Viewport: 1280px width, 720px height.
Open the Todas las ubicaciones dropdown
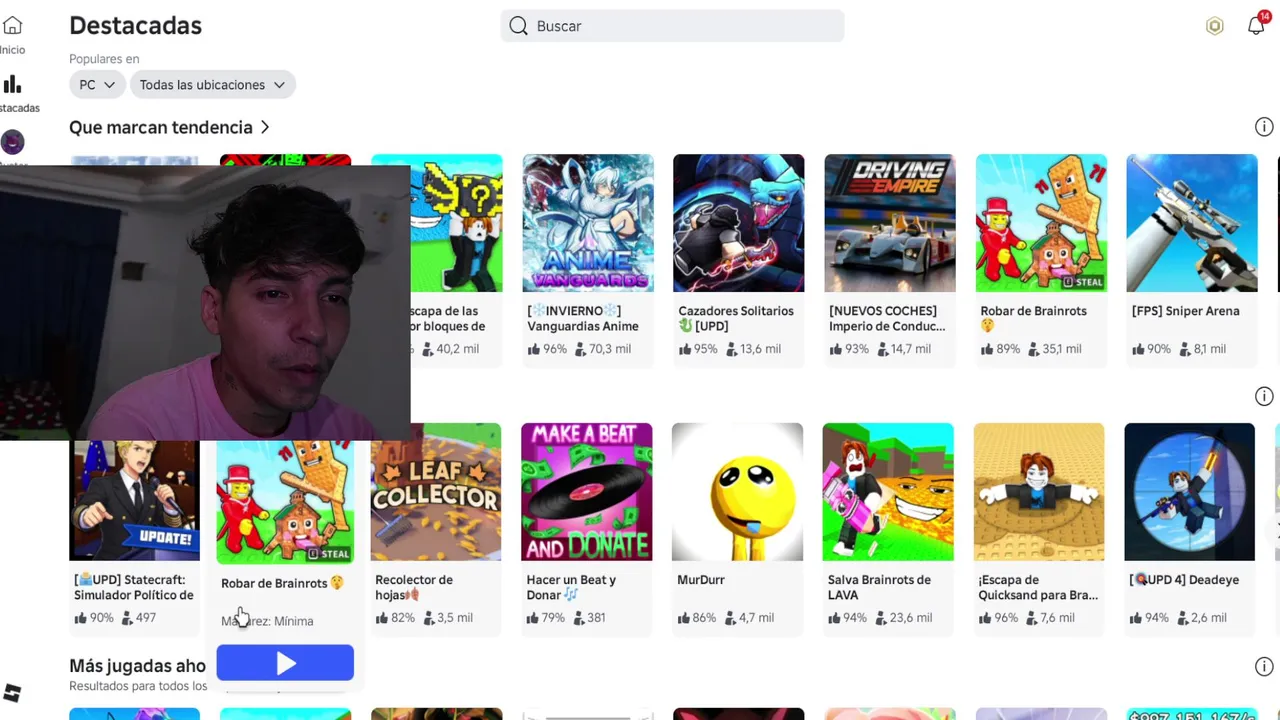point(212,85)
